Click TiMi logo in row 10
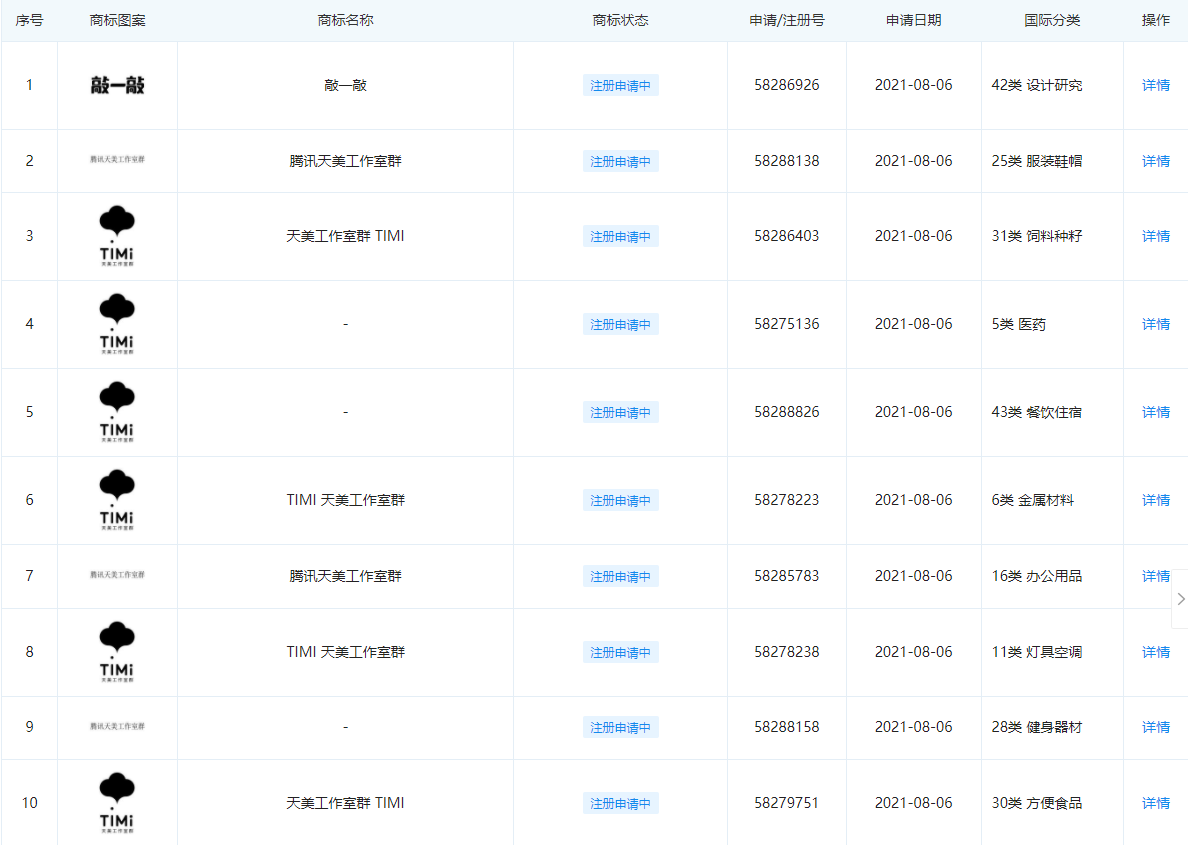This screenshot has height=845, width=1188. pyautogui.click(x=117, y=803)
